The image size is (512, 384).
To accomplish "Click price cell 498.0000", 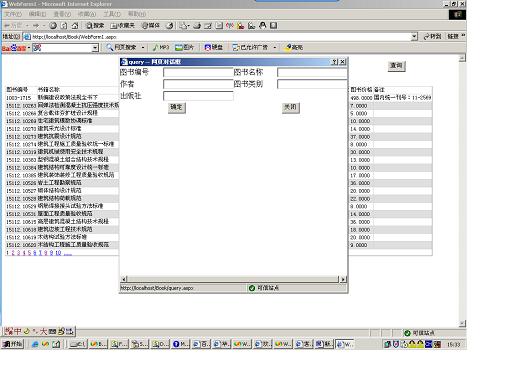I will click(361, 98).
